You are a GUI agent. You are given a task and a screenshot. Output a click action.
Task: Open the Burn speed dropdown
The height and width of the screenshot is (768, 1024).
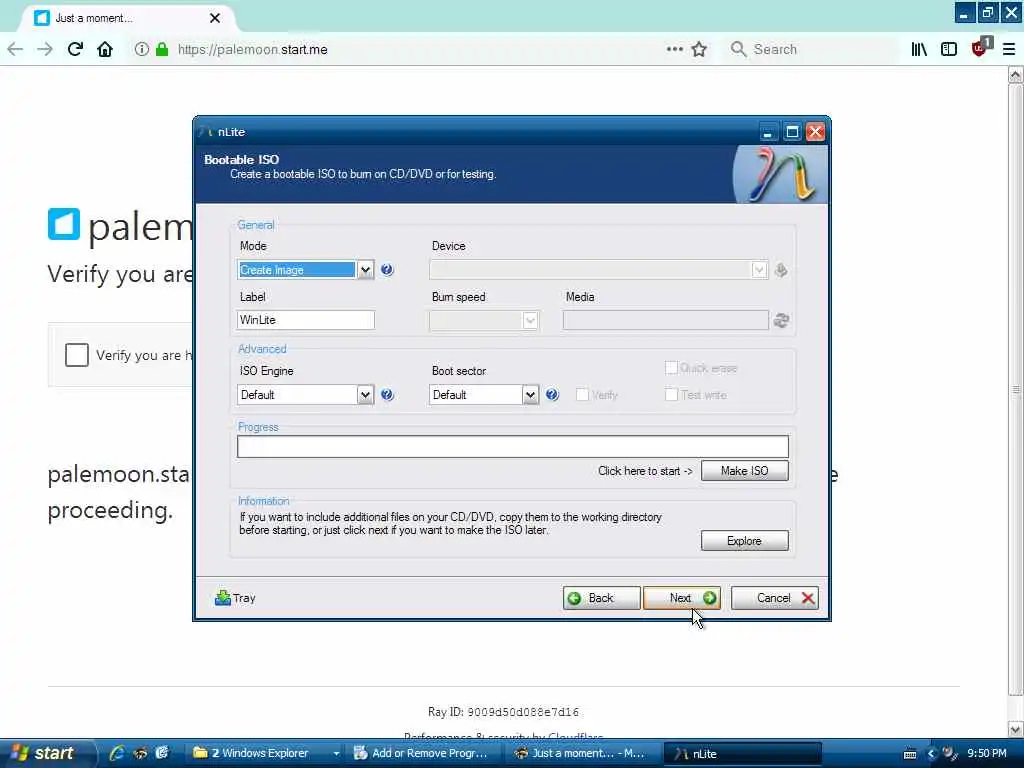click(x=530, y=320)
